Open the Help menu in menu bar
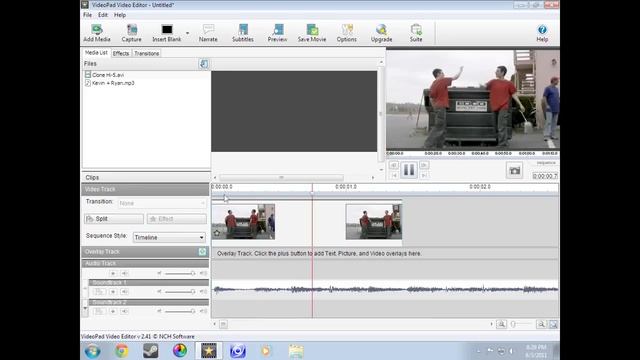 pos(120,15)
